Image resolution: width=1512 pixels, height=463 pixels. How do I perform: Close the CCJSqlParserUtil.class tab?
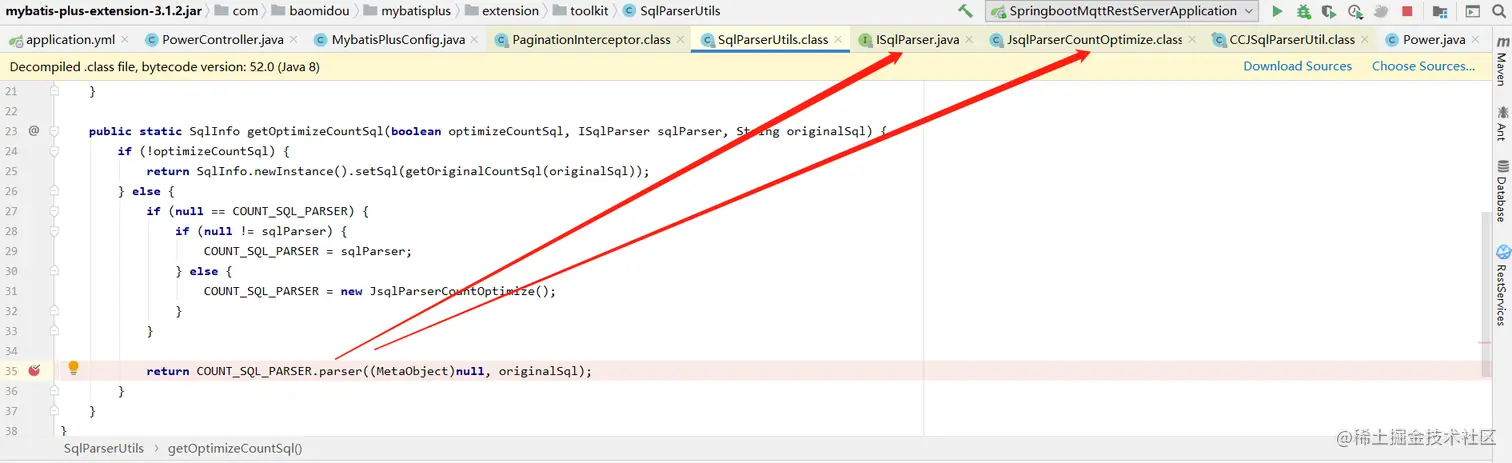tap(1365, 40)
